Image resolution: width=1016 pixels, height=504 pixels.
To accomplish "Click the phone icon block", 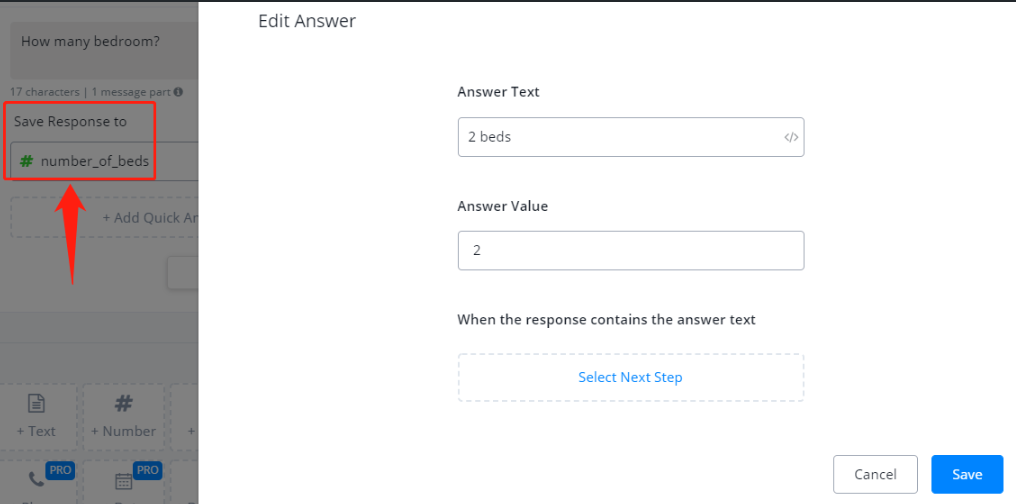I will pyautogui.click(x=36, y=479).
